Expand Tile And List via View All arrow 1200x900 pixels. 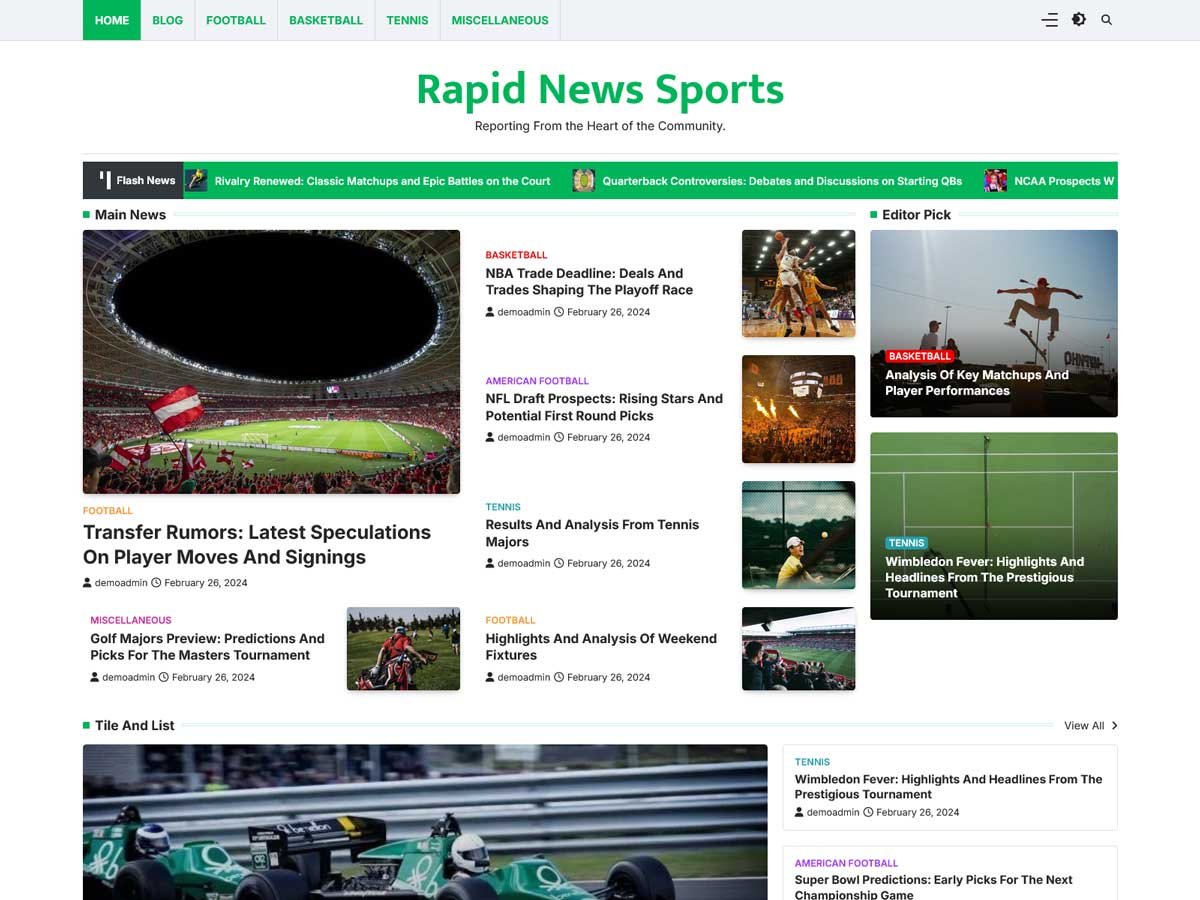click(1114, 726)
